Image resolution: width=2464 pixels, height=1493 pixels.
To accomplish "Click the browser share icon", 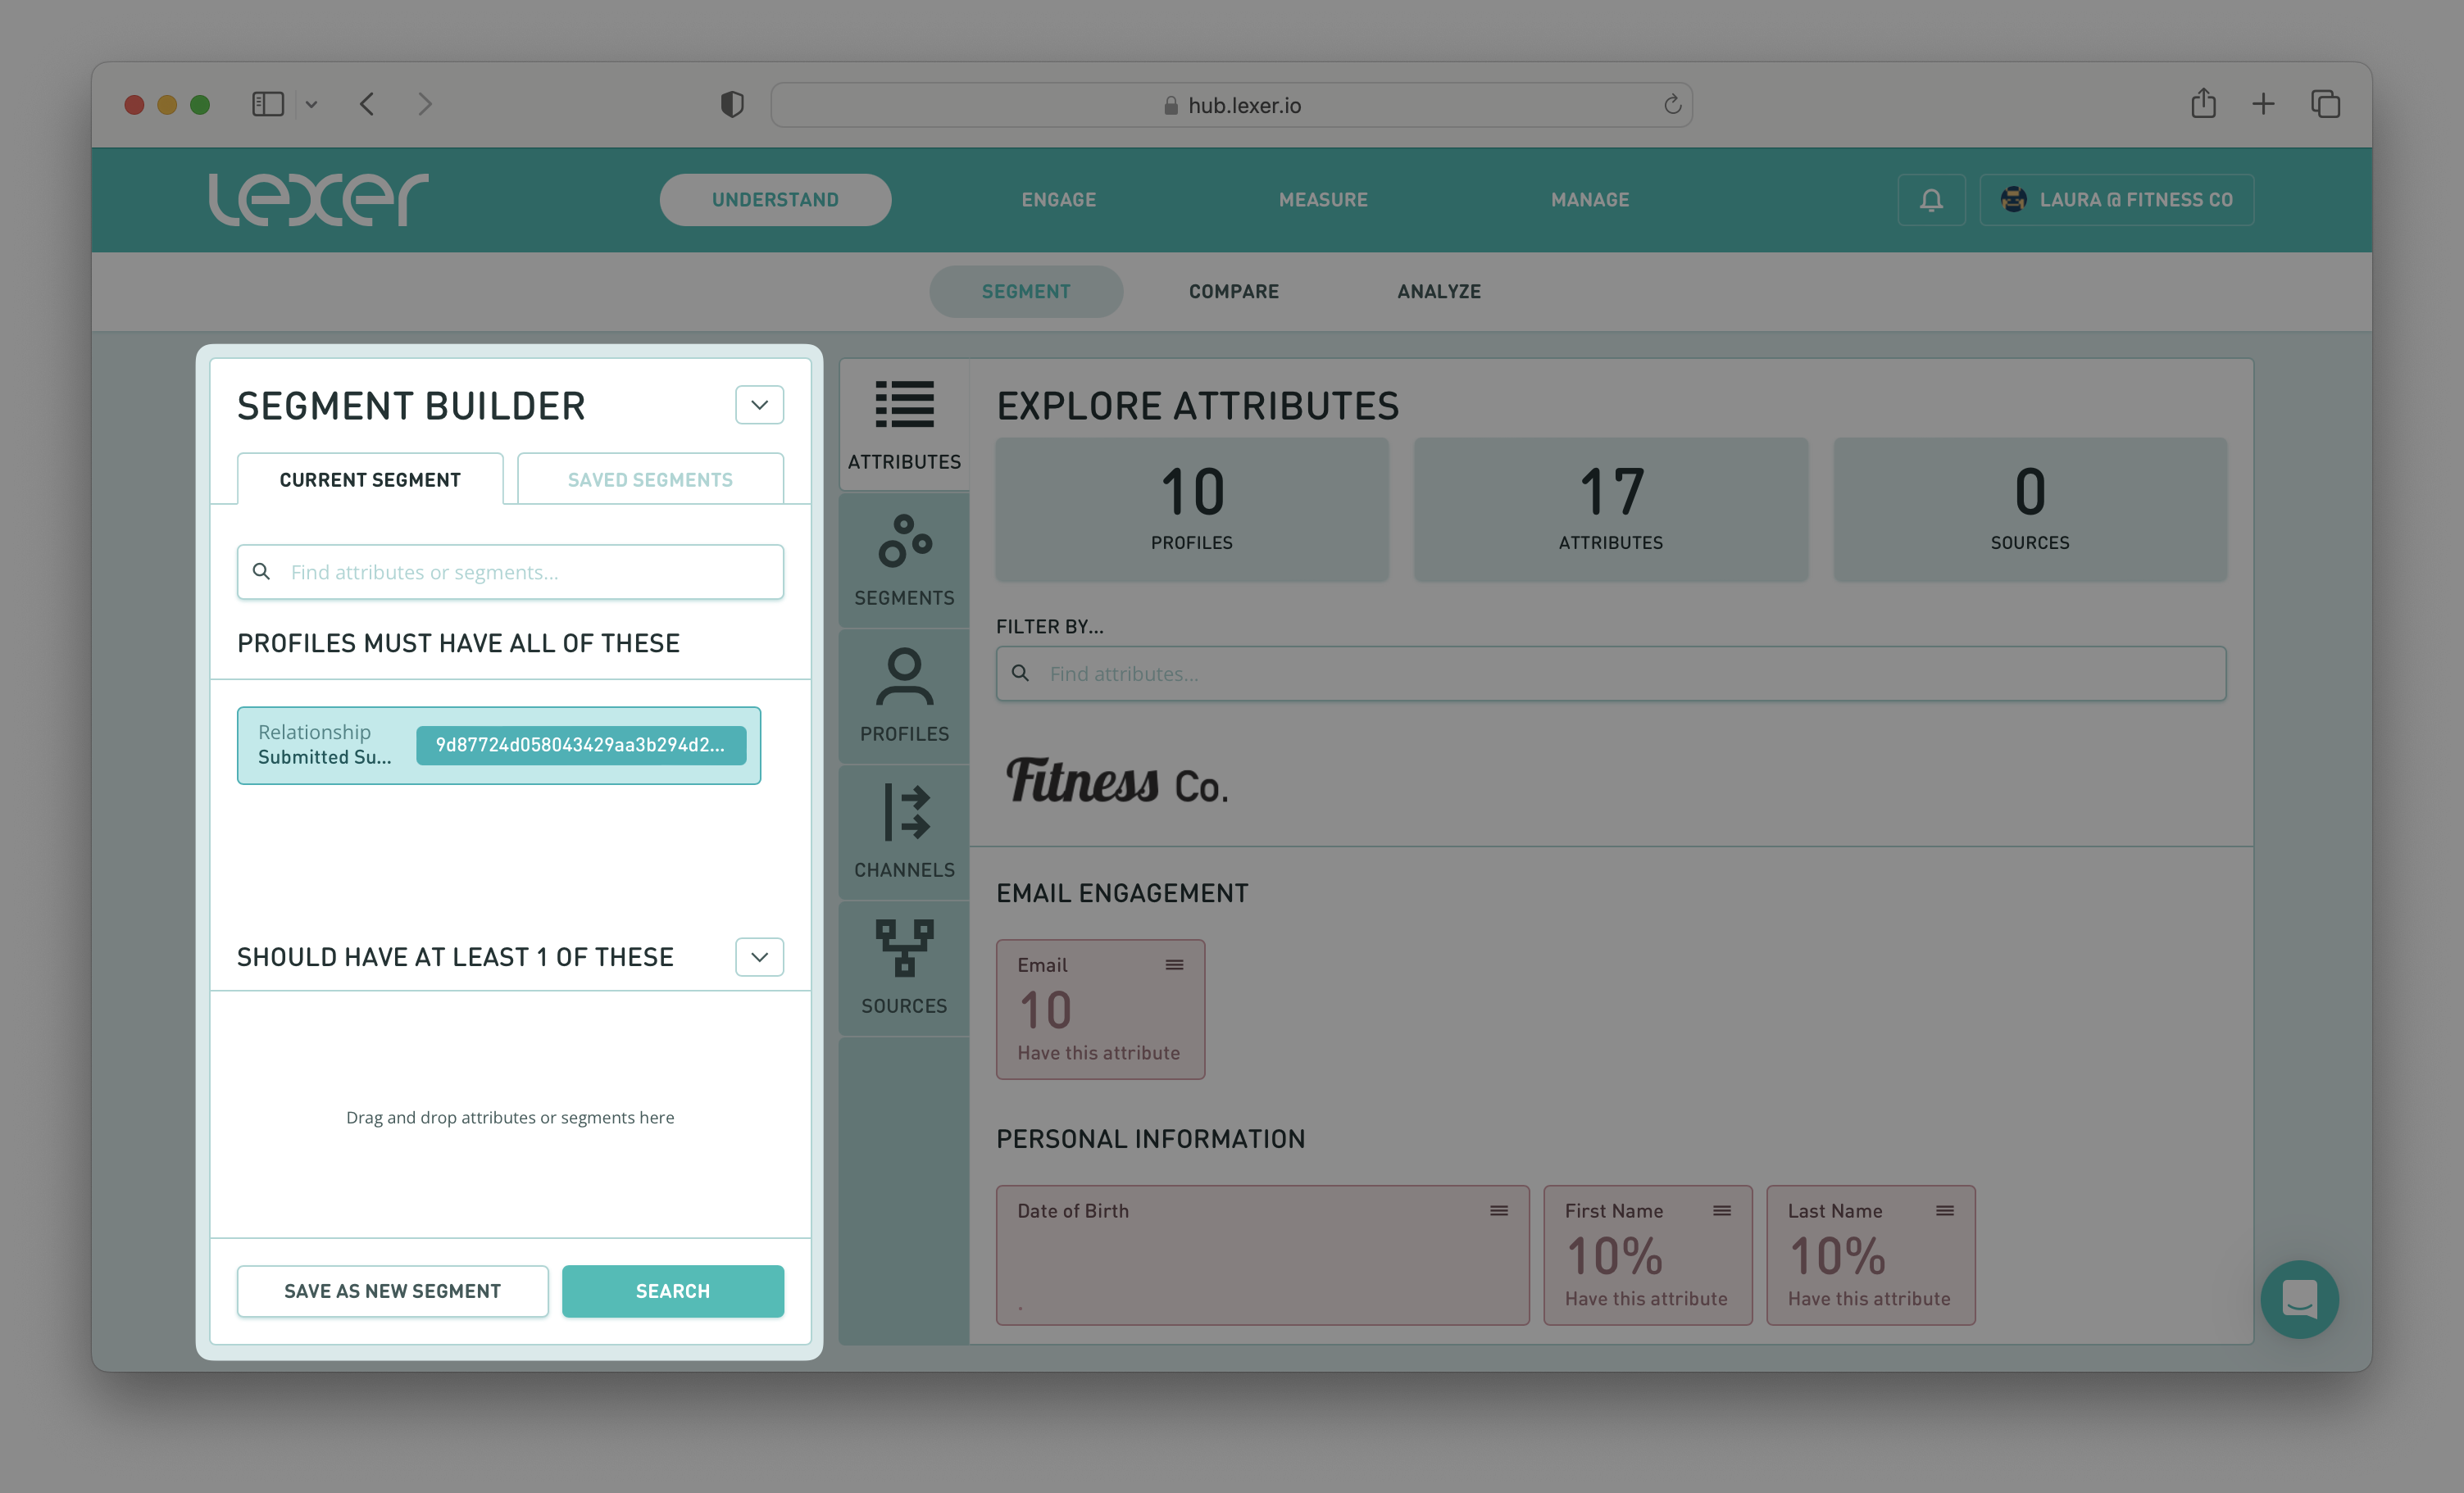I will 2203,103.
